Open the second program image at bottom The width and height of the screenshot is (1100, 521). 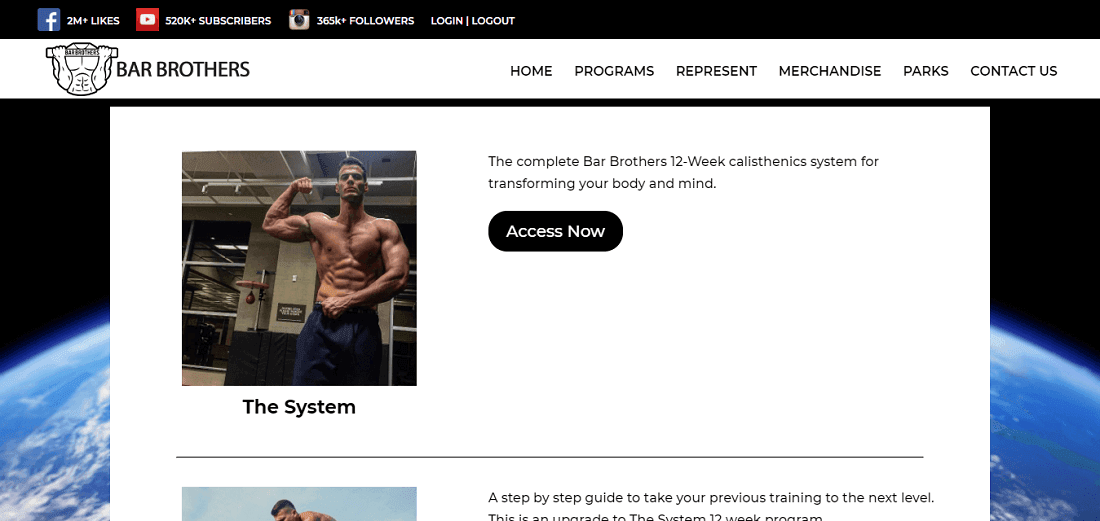point(300,504)
